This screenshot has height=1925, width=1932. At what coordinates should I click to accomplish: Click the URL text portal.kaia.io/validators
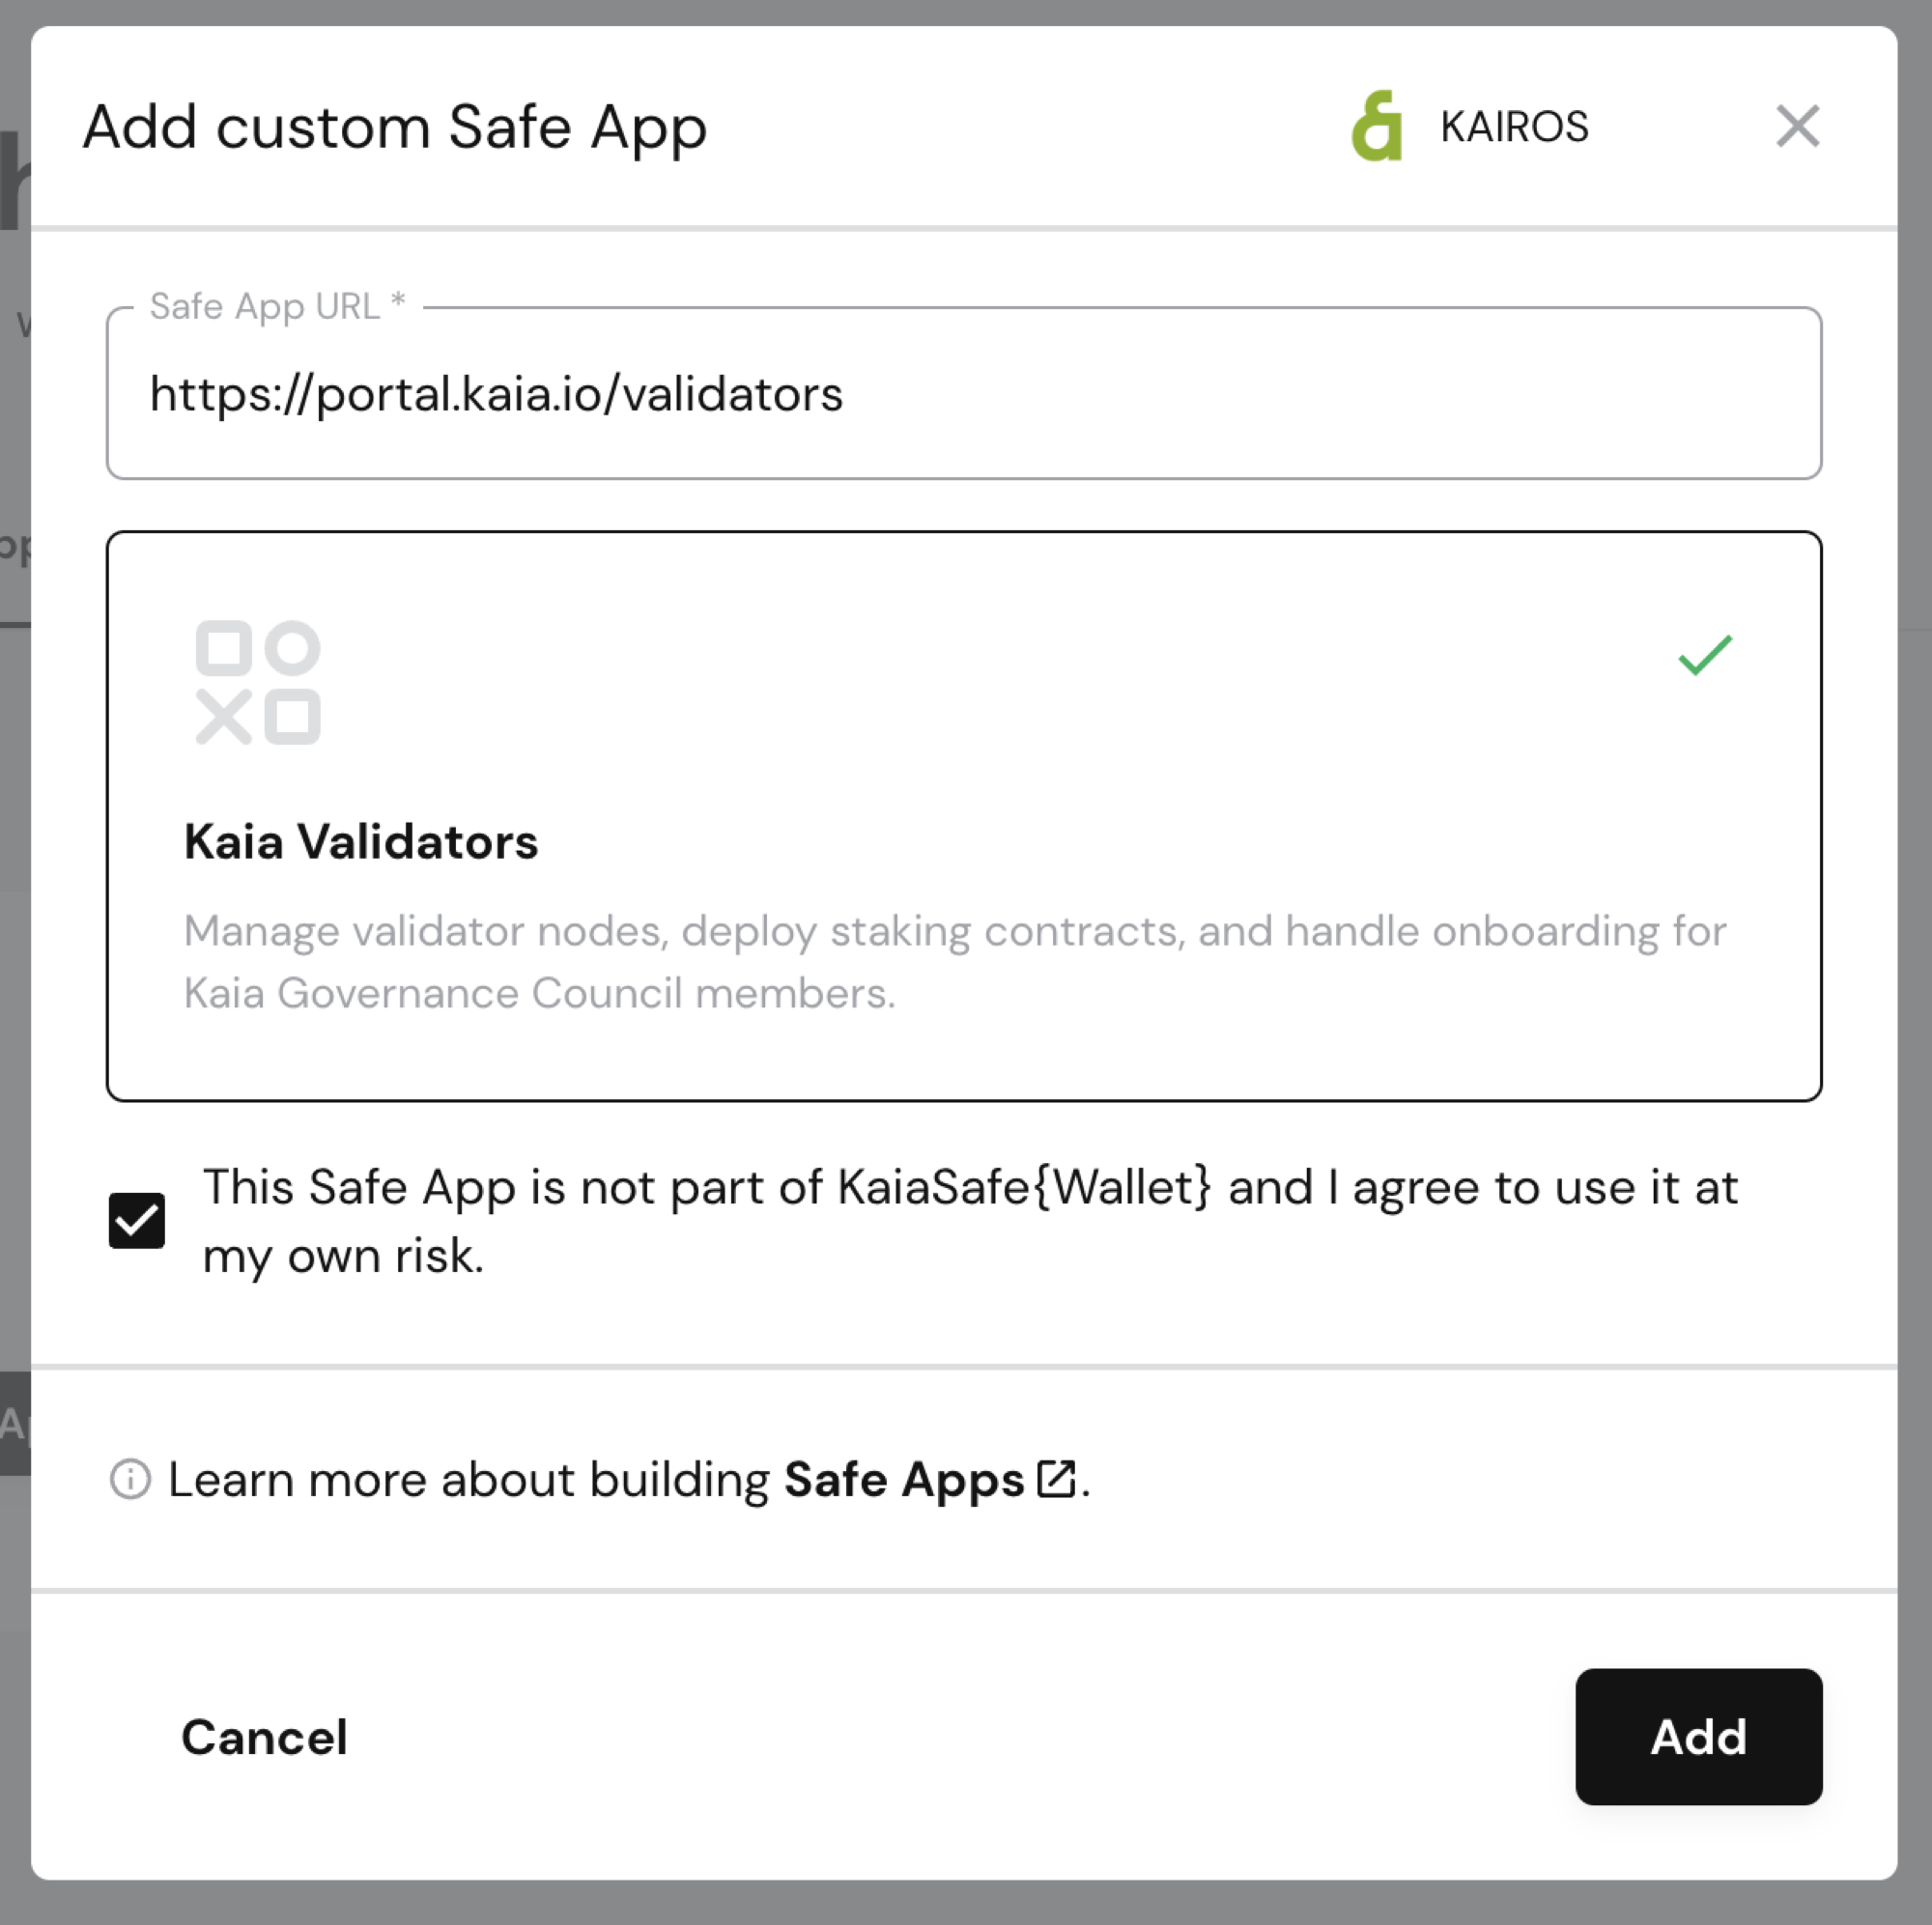496,393
